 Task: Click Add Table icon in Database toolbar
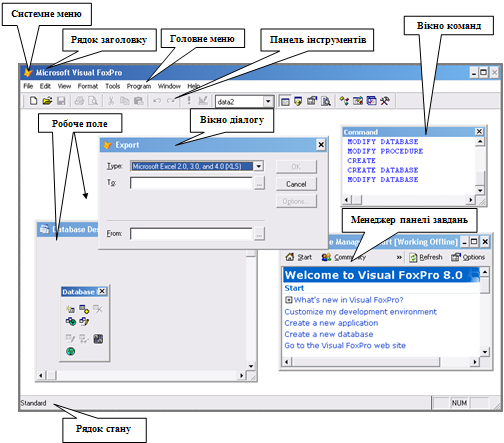(x=84, y=309)
